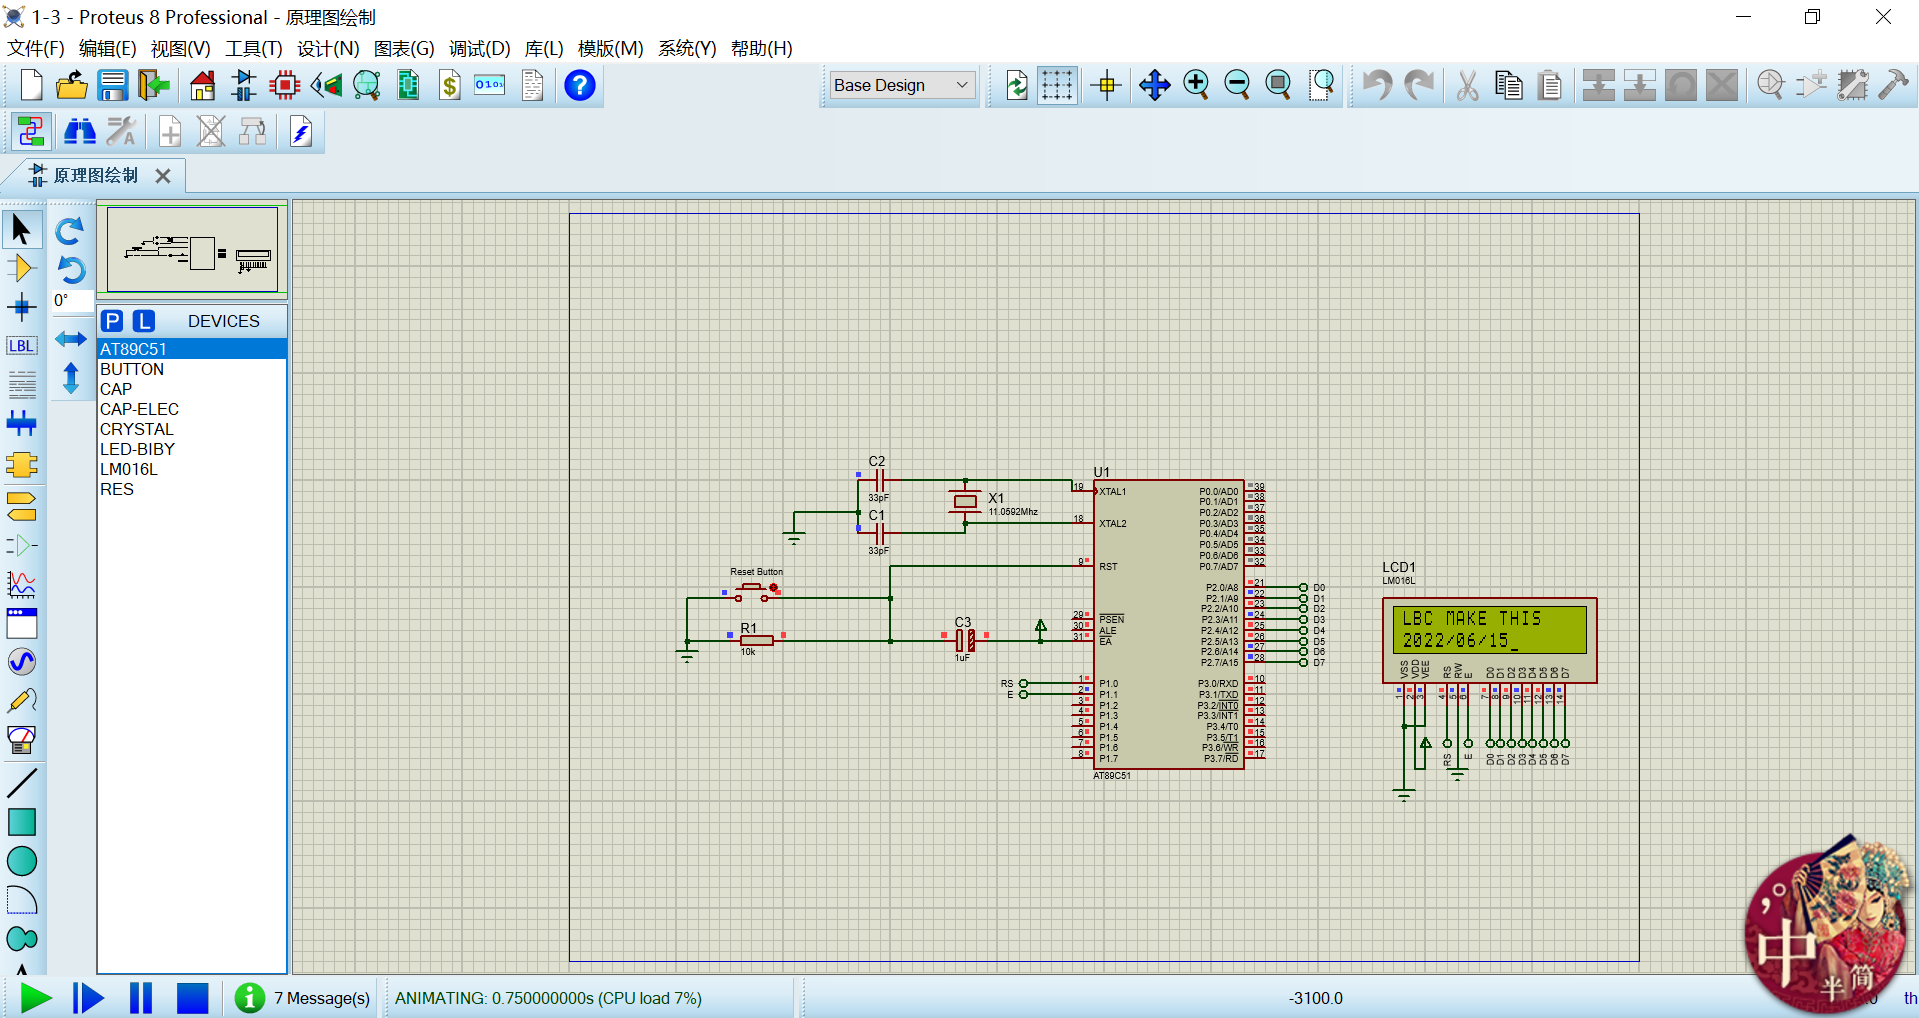Open the Base Design dropdown

pos(902,86)
